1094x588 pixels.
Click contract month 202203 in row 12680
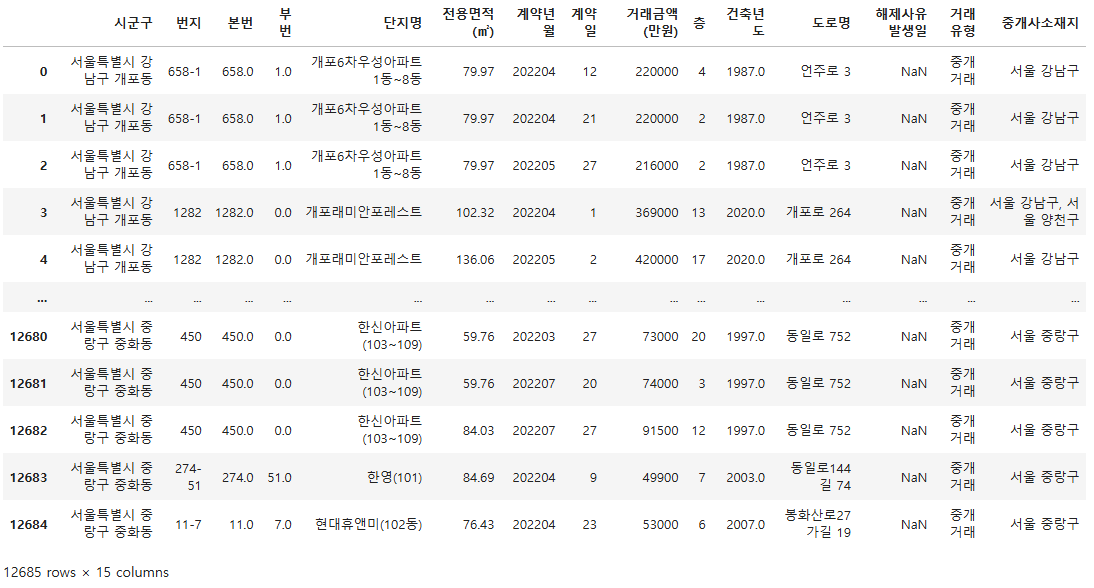click(534, 337)
